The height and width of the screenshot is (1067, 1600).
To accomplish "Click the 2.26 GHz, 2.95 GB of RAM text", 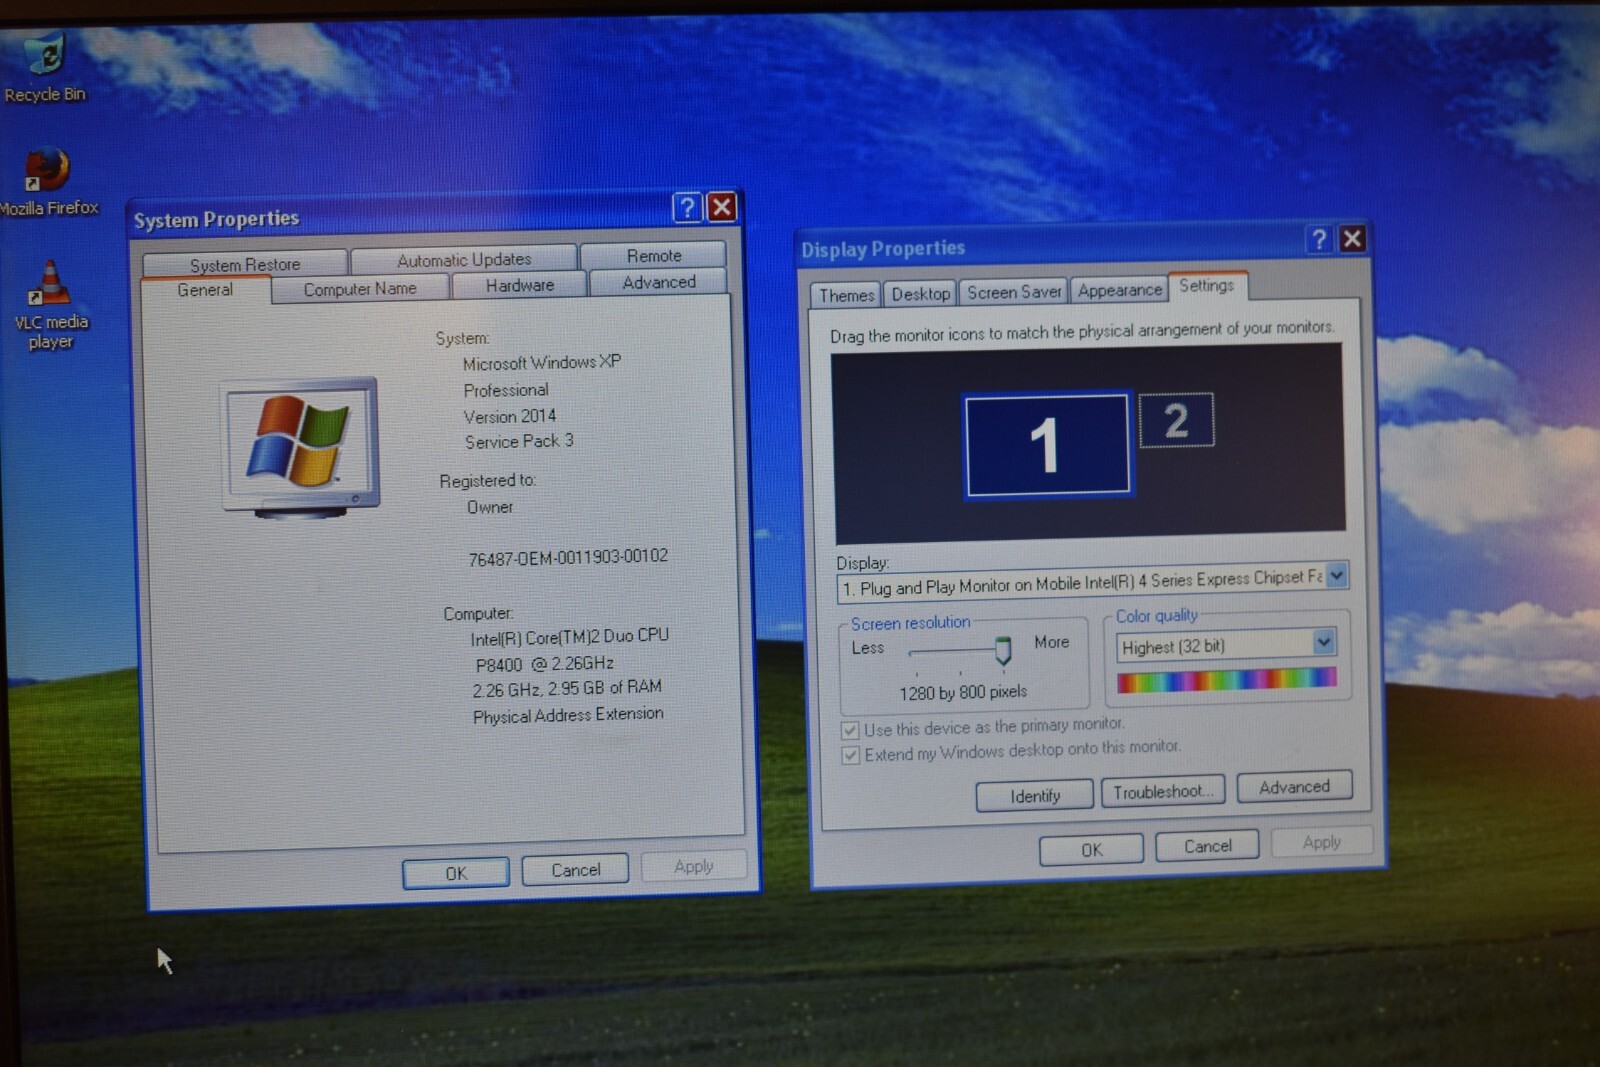I will (567, 688).
